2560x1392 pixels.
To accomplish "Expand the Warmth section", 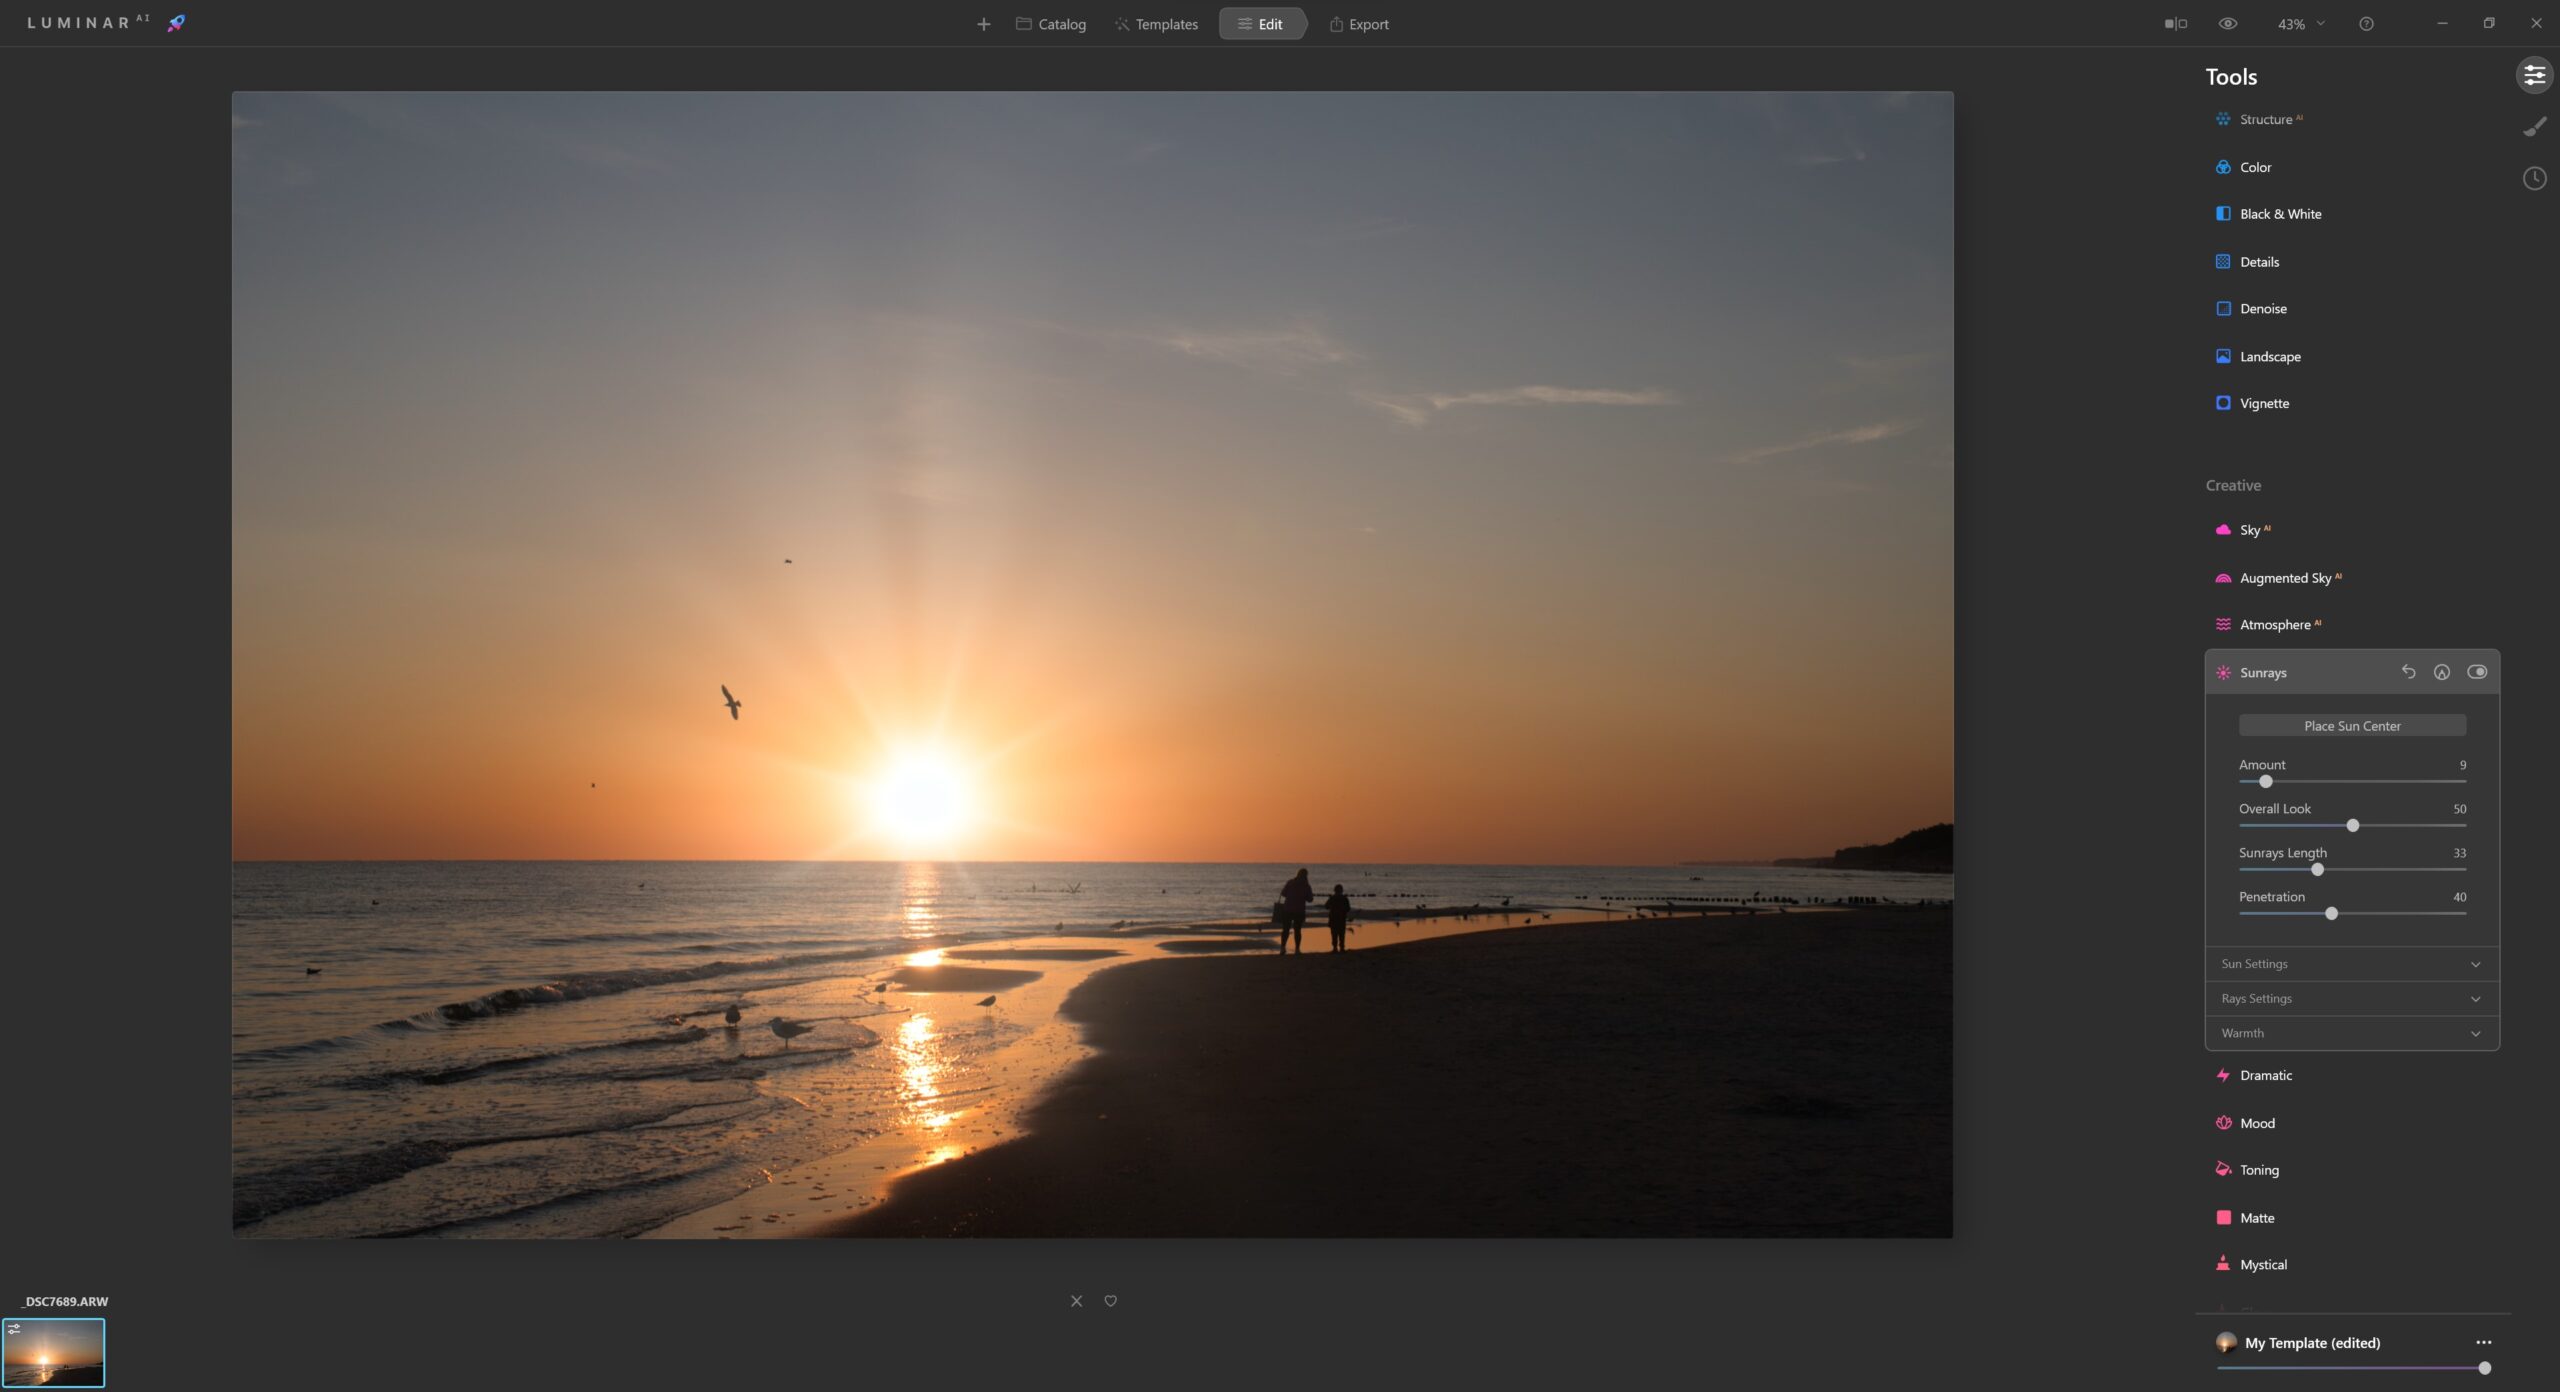I will (x=2352, y=1033).
